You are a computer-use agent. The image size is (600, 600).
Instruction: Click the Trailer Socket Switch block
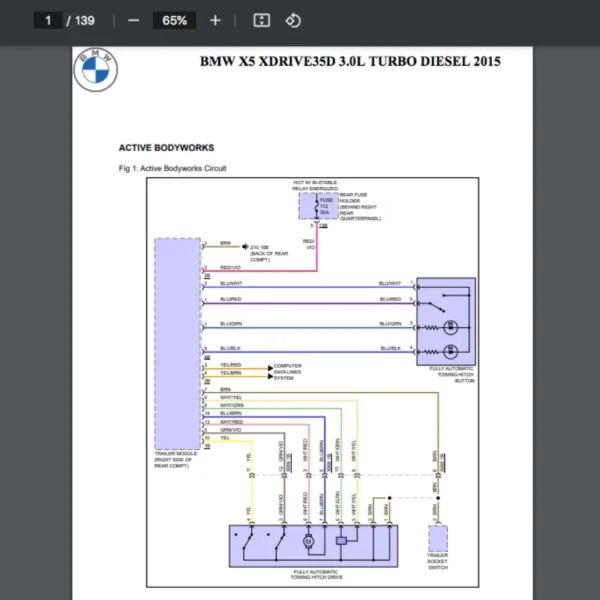[x=438, y=540]
